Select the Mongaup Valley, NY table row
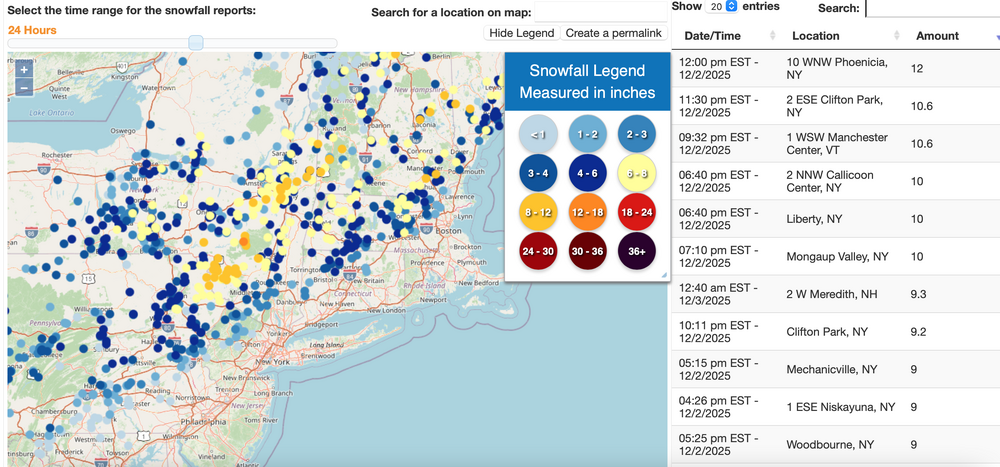 (836, 256)
